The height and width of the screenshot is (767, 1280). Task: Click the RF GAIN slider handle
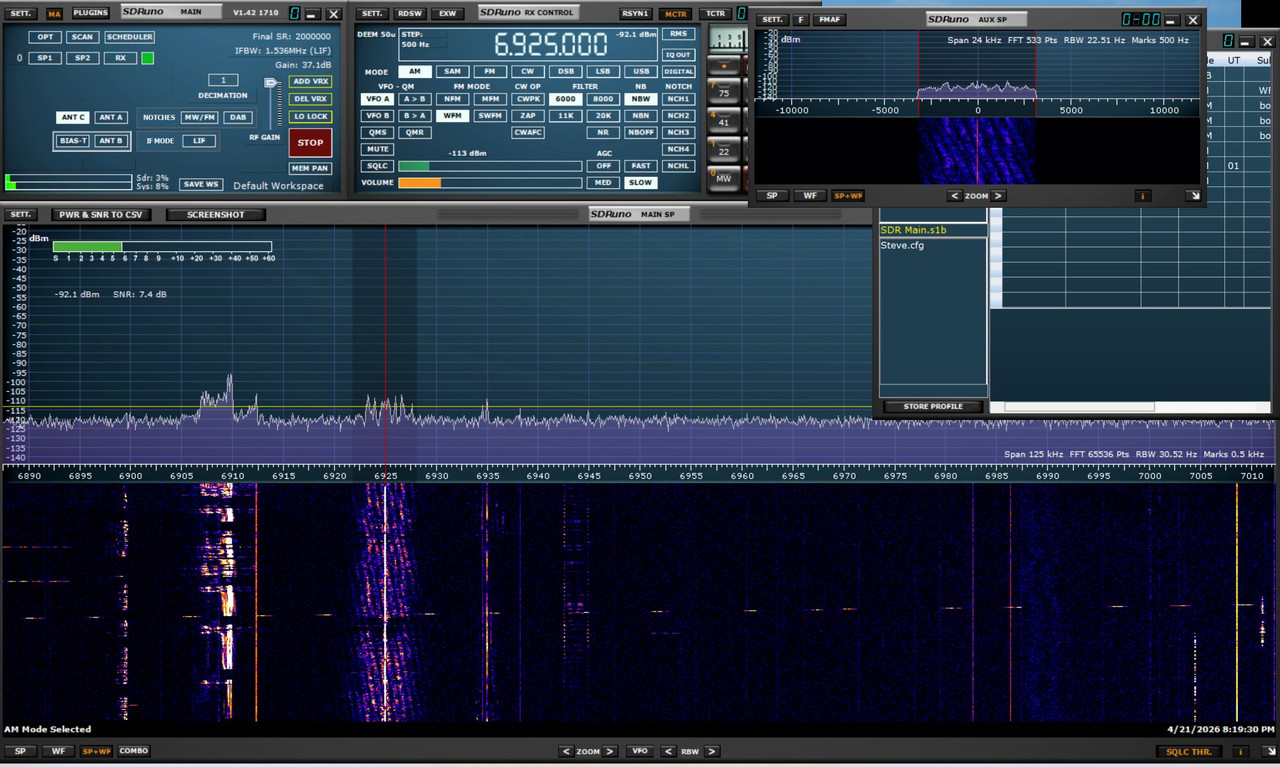270,83
